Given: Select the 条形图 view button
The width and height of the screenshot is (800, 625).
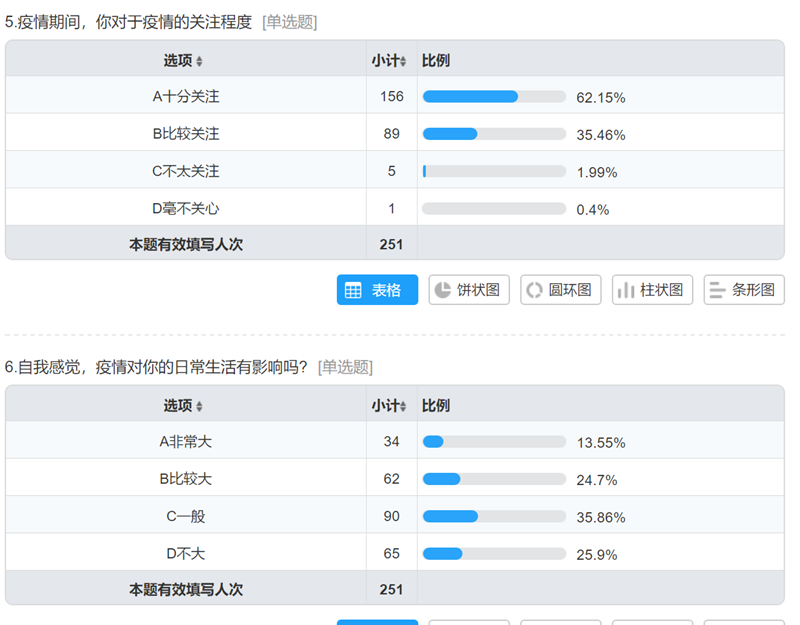Looking at the screenshot, I should click(744, 290).
